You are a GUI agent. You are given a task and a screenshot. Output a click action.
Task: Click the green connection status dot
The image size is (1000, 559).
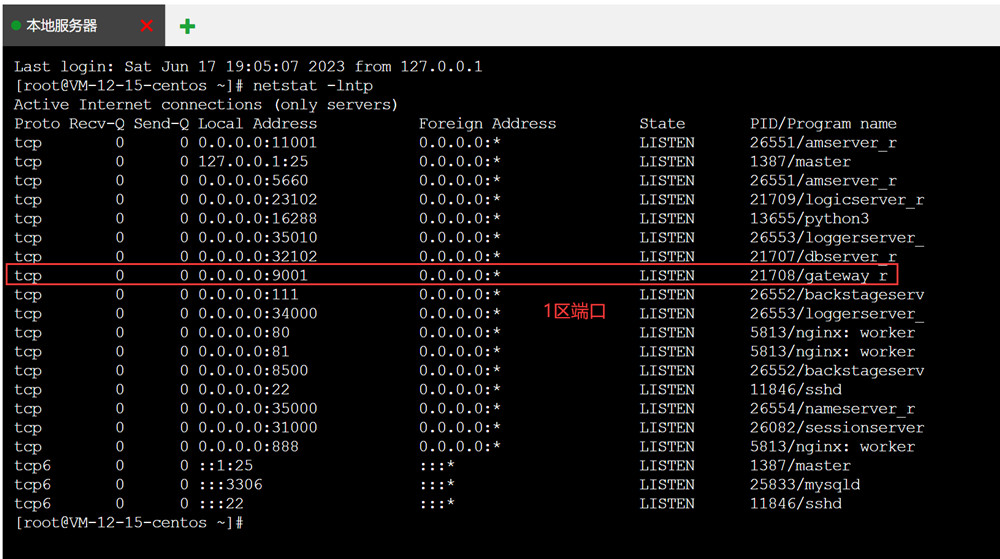(x=16, y=26)
